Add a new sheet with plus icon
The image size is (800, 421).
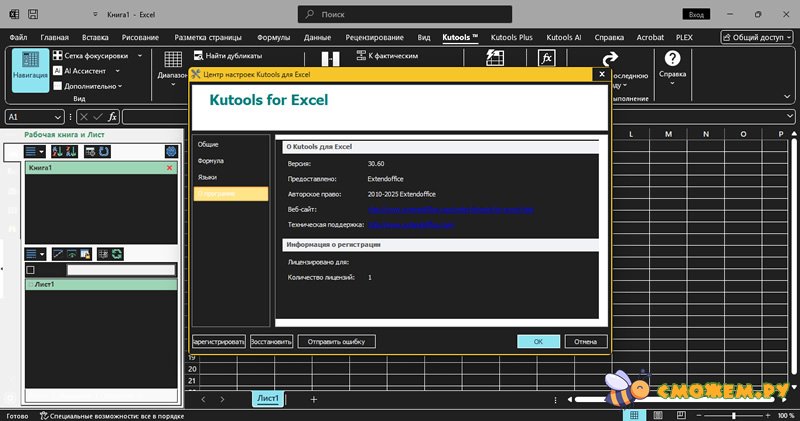point(313,399)
